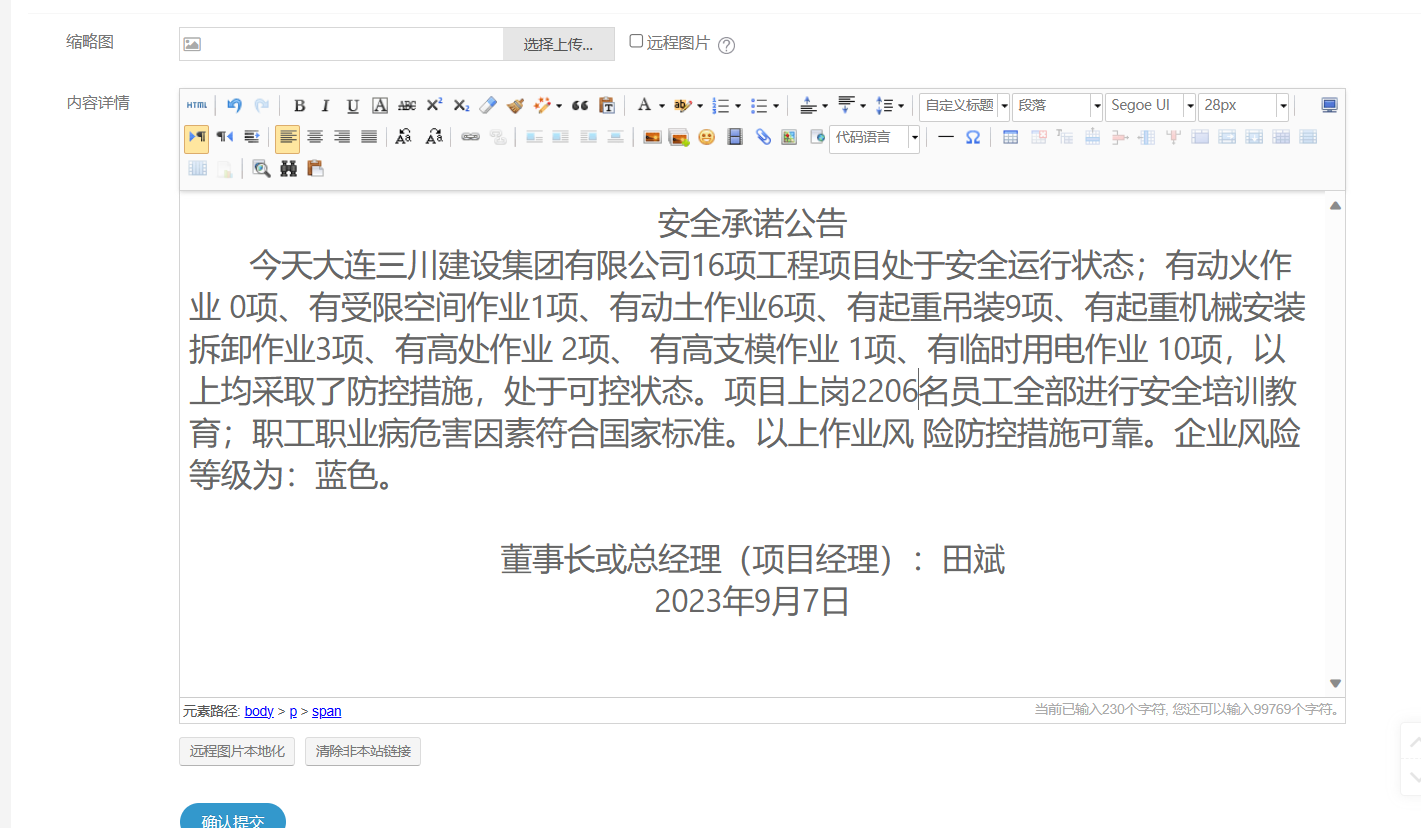The image size is (1421, 828).
Task: Toggle underline formatting
Action: tap(353, 105)
